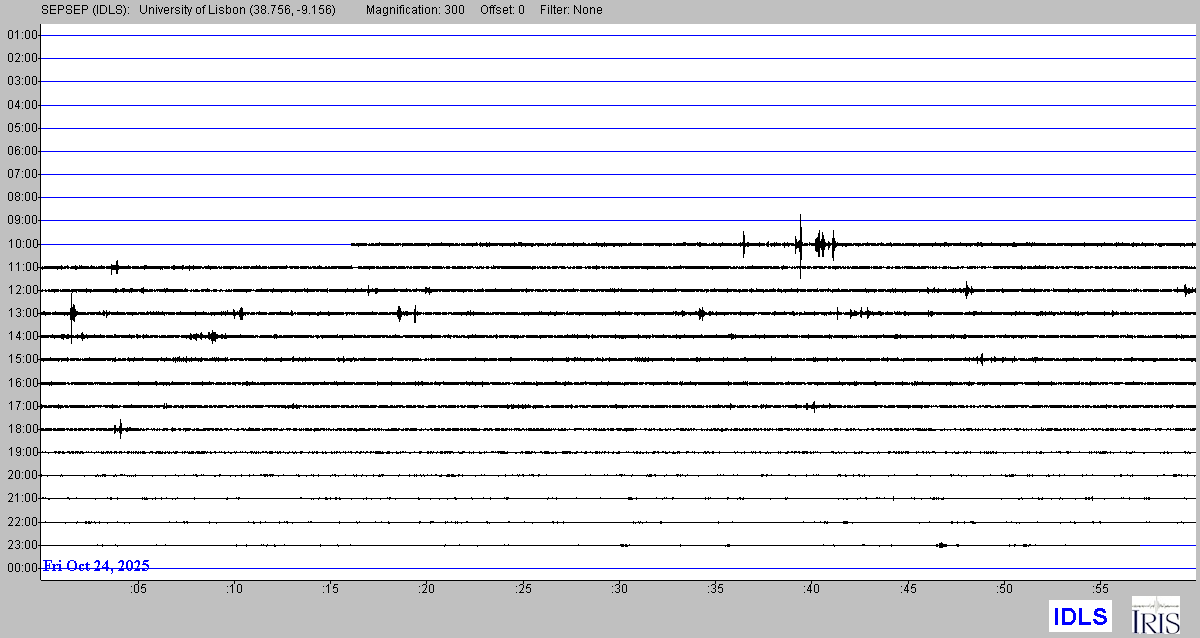
Task: Click the :55 minute axis marker
Action: tap(1100, 589)
